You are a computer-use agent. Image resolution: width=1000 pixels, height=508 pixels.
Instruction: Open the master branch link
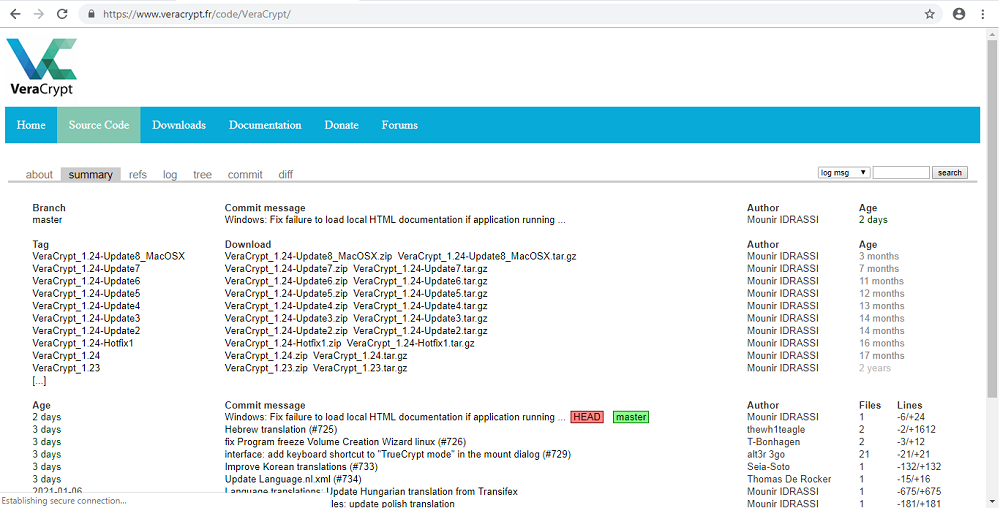47,220
